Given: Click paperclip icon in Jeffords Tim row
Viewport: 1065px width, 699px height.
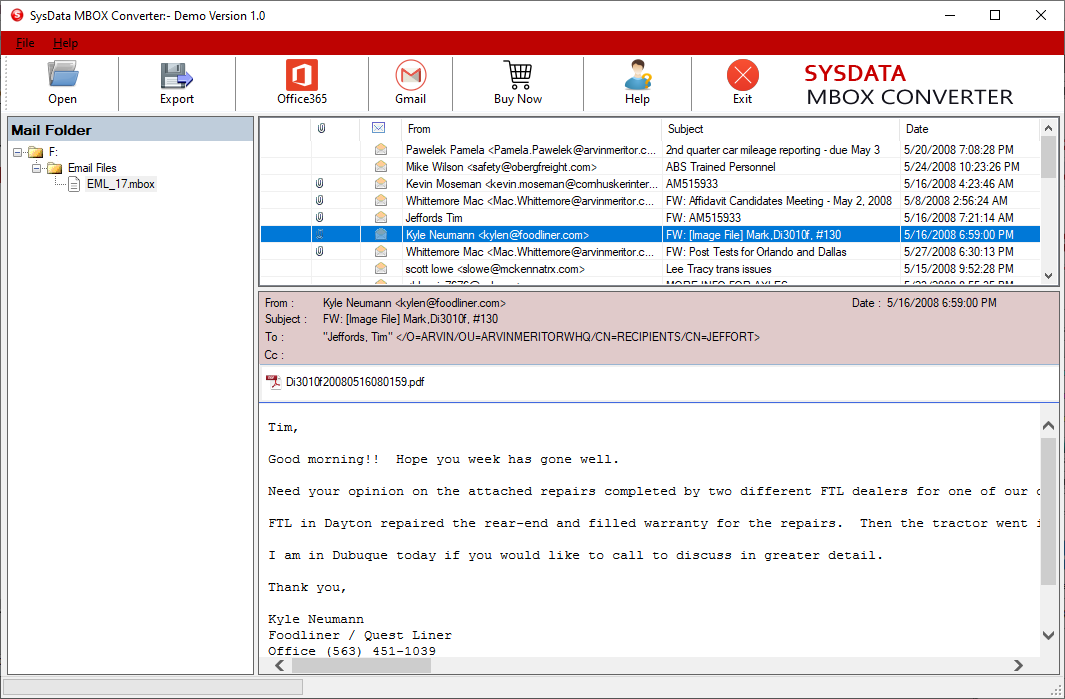Looking at the screenshot, I should click(319, 217).
